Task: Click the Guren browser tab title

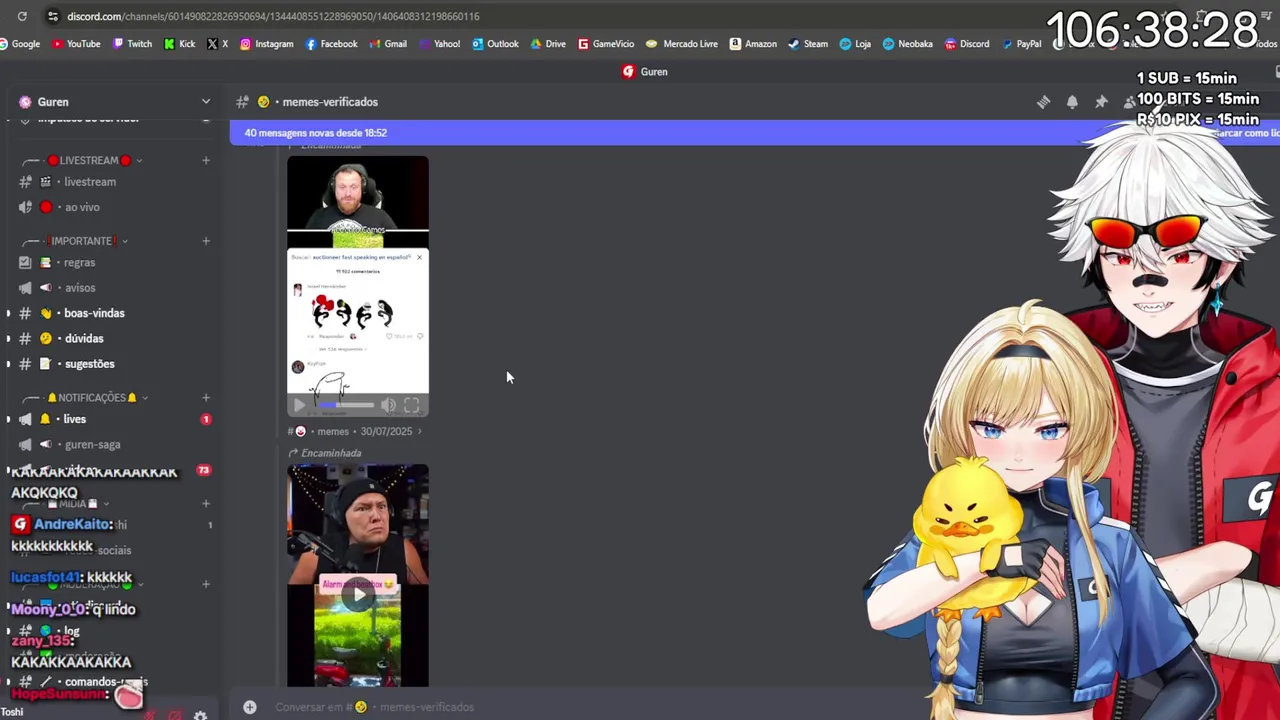Action: [x=654, y=72]
